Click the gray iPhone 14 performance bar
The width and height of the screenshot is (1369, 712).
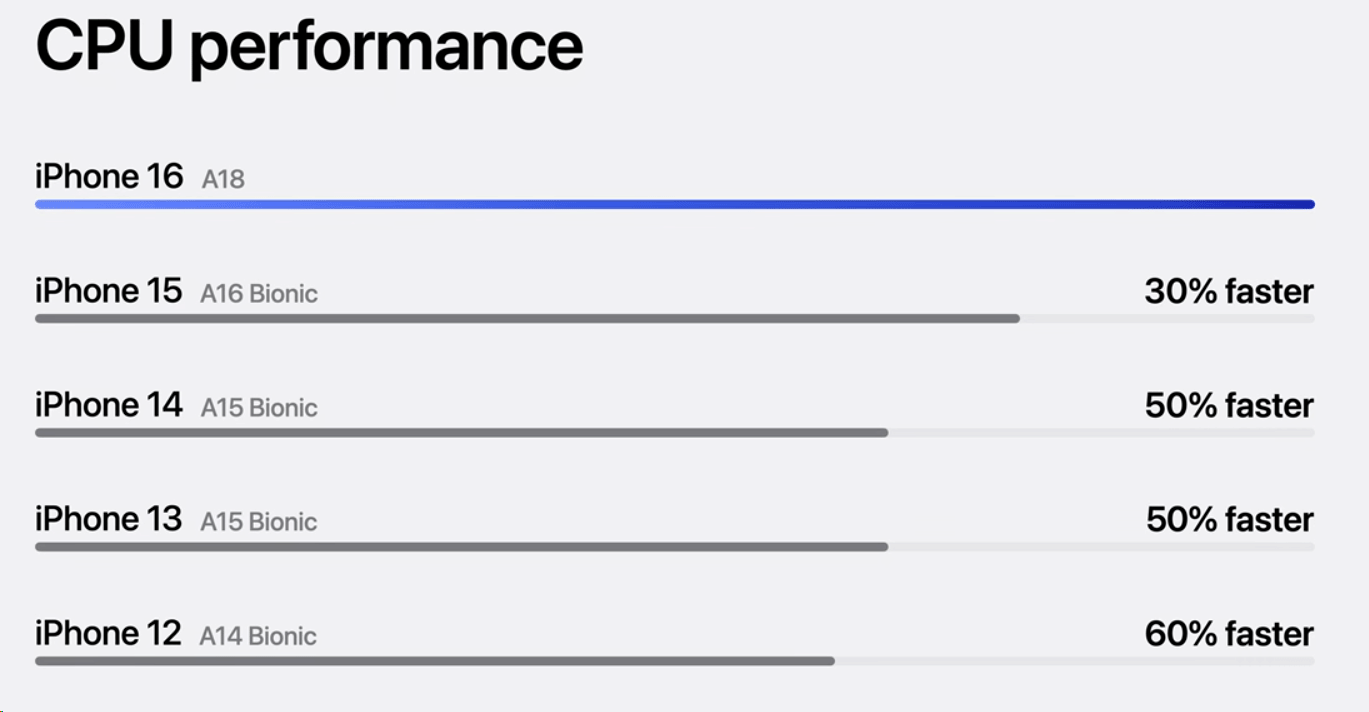(461, 433)
